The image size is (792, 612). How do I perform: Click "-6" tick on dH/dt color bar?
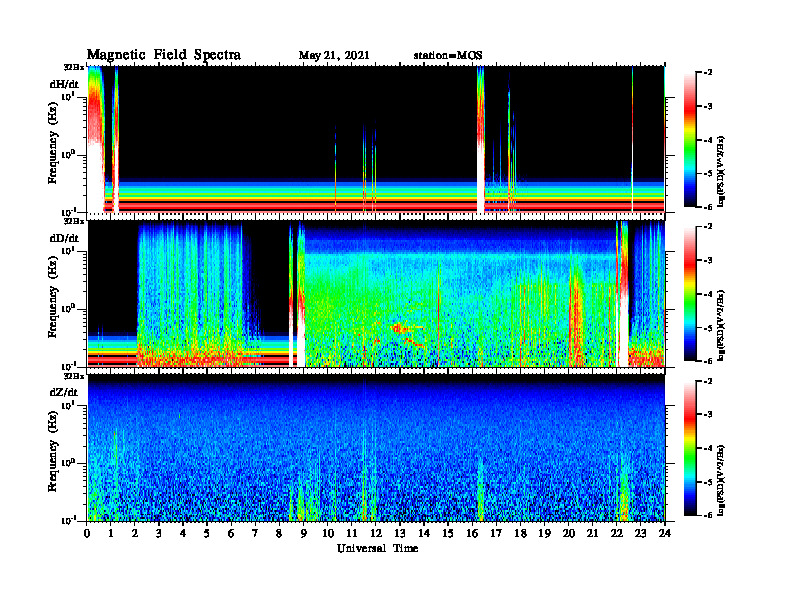708,207
